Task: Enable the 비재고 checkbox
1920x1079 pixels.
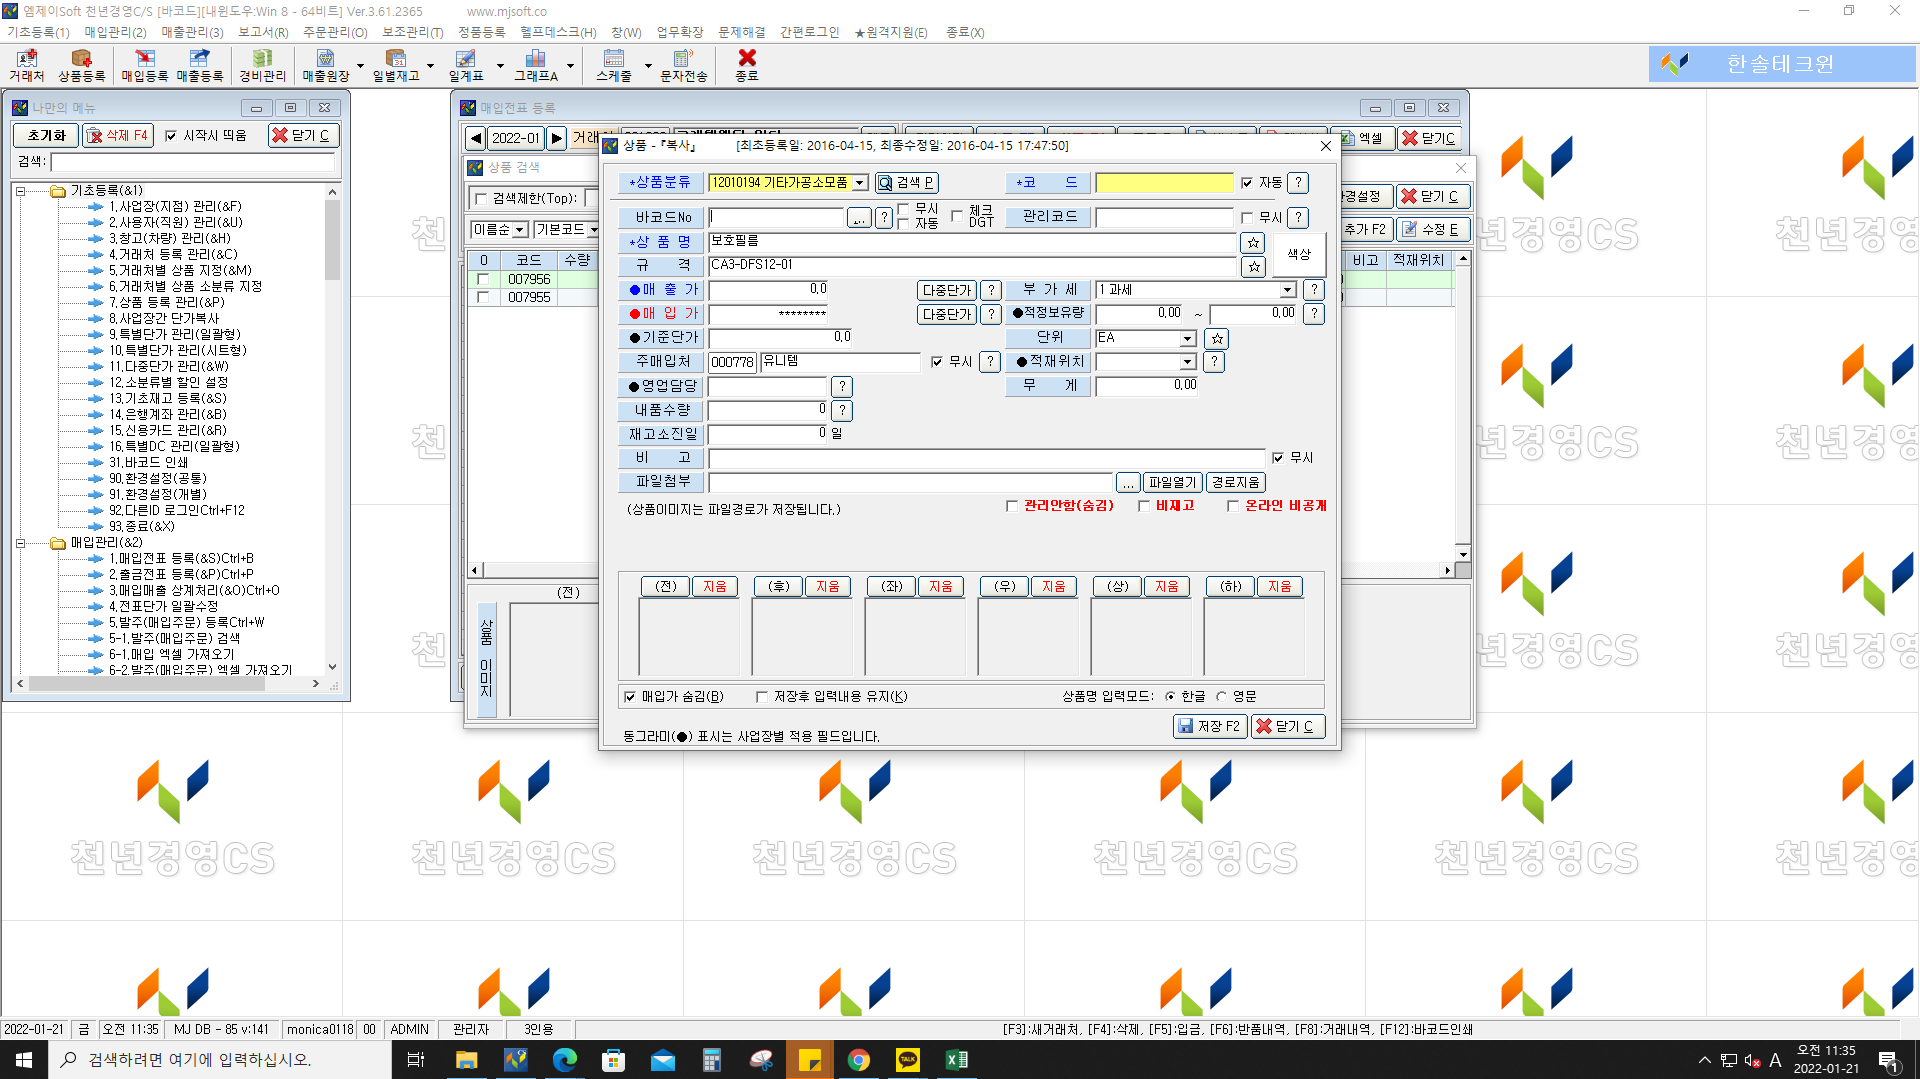Action: point(1144,506)
